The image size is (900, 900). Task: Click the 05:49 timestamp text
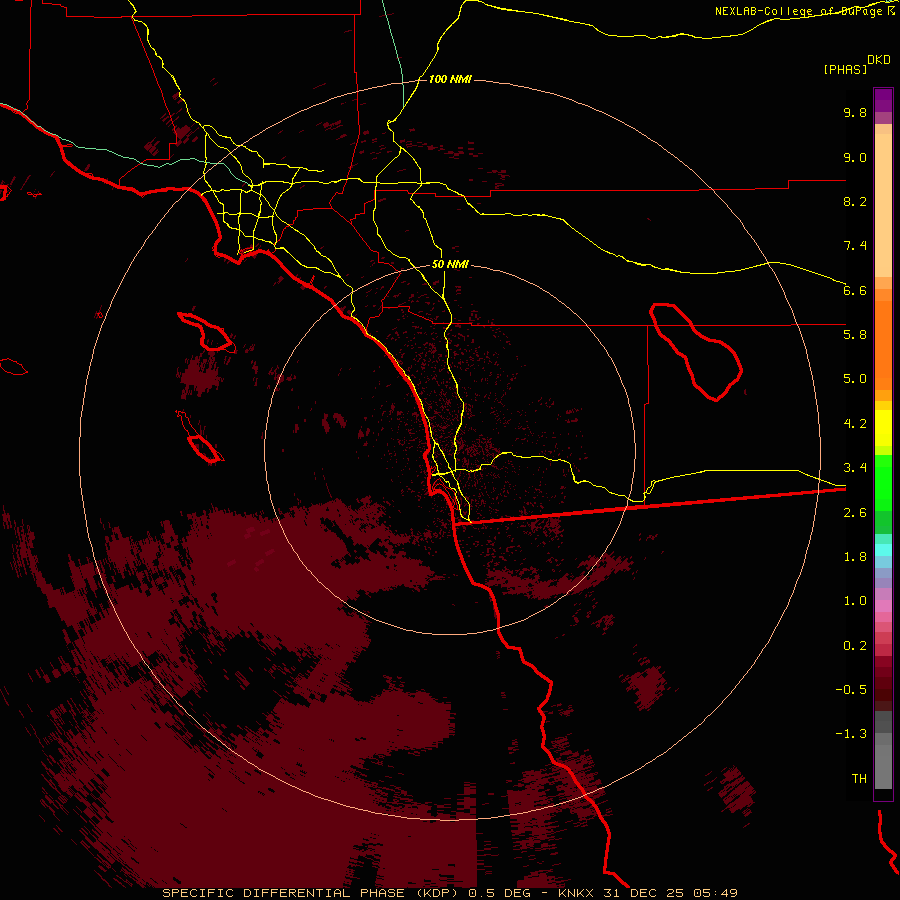tap(715, 893)
